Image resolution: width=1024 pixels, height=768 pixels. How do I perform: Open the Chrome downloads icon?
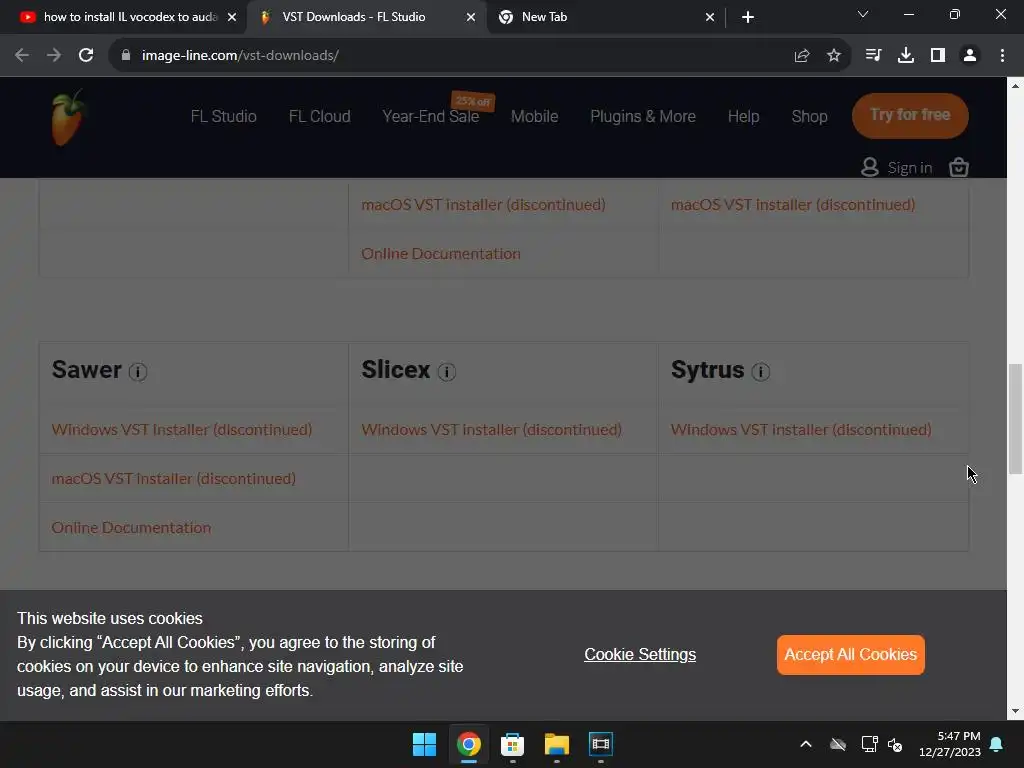(905, 56)
